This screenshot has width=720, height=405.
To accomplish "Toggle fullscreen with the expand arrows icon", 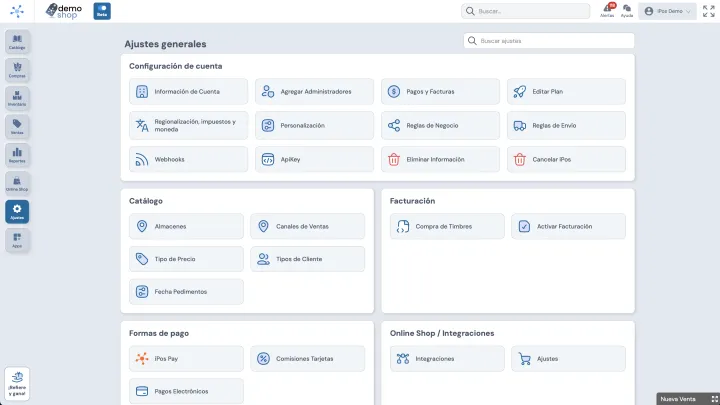I will click(711, 11).
